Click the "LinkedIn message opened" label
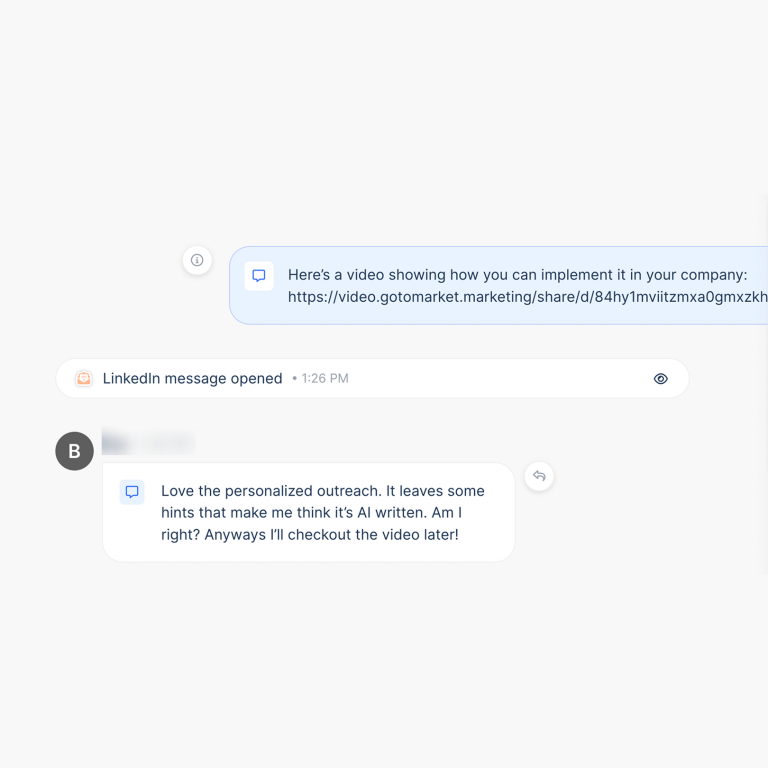The height and width of the screenshot is (768, 768). (192, 379)
